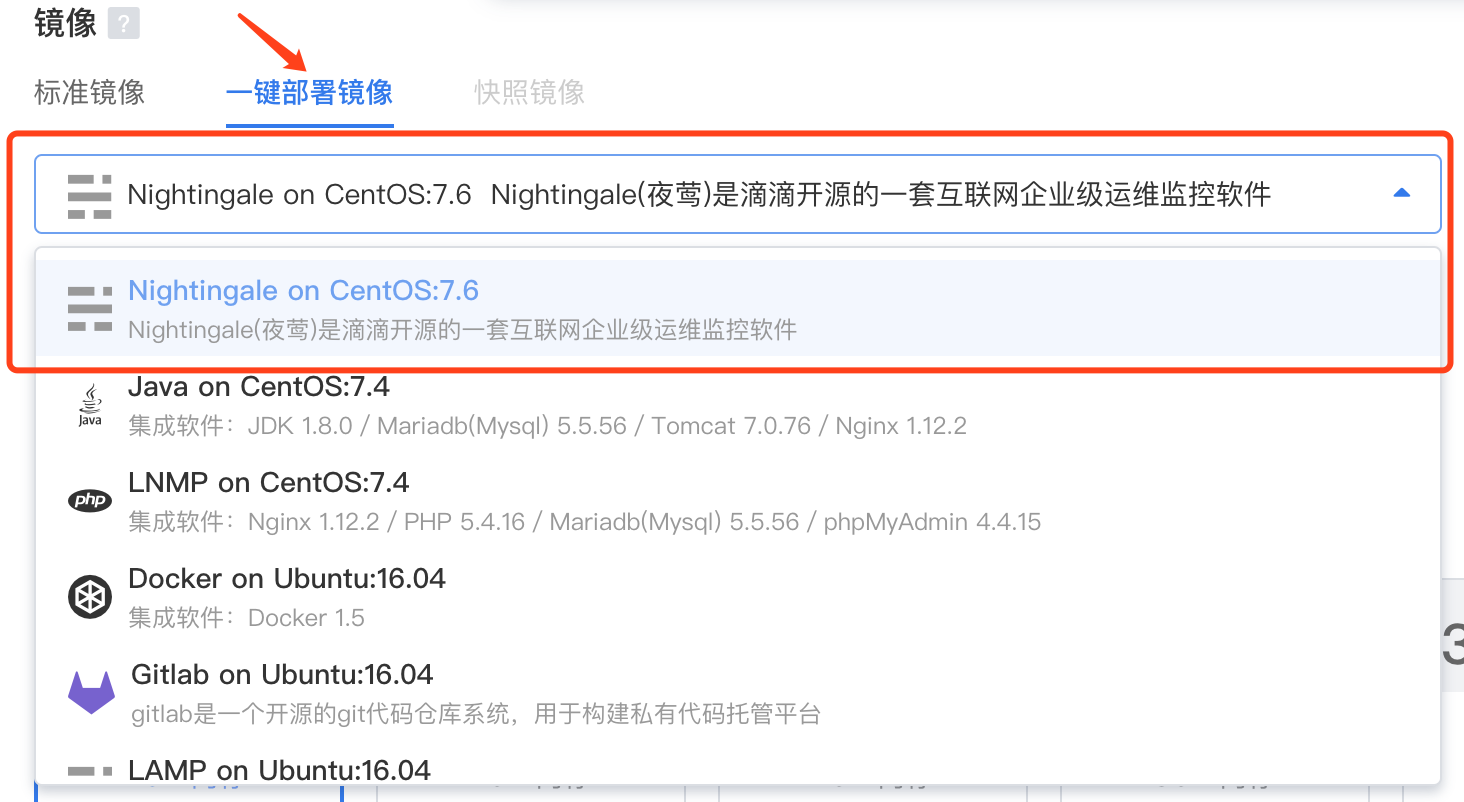Click the Java coffee cup icon

point(90,405)
